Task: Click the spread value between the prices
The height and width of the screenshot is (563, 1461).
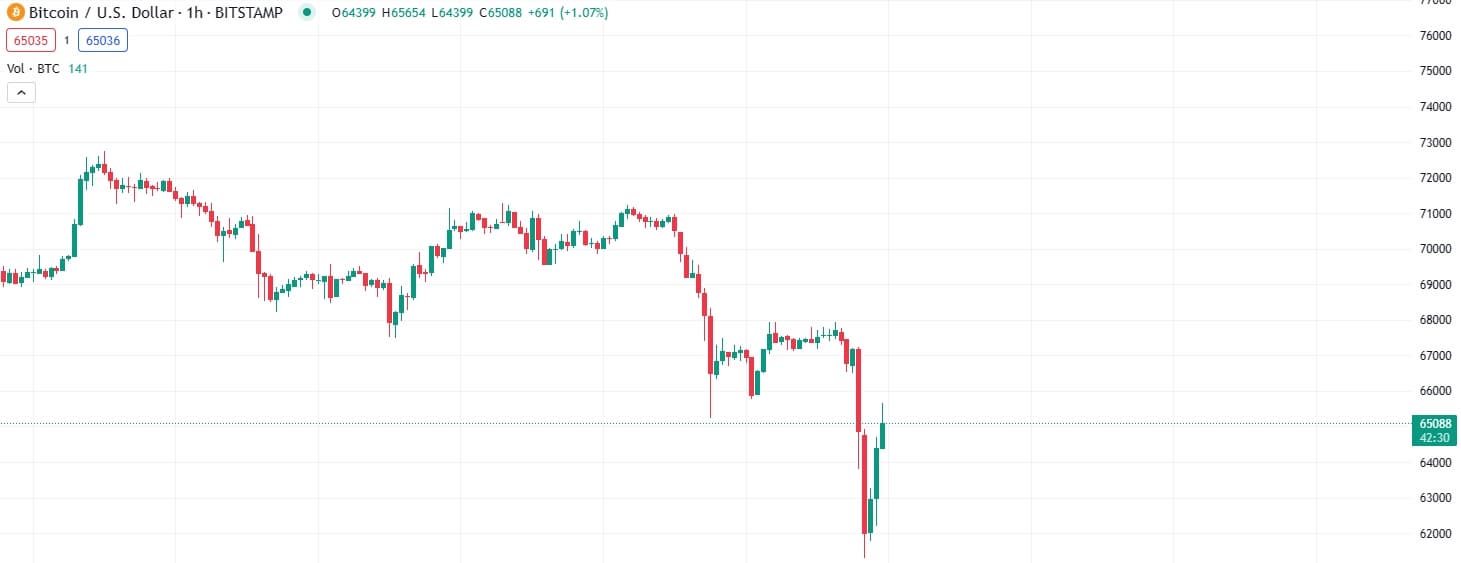Action: click(66, 40)
